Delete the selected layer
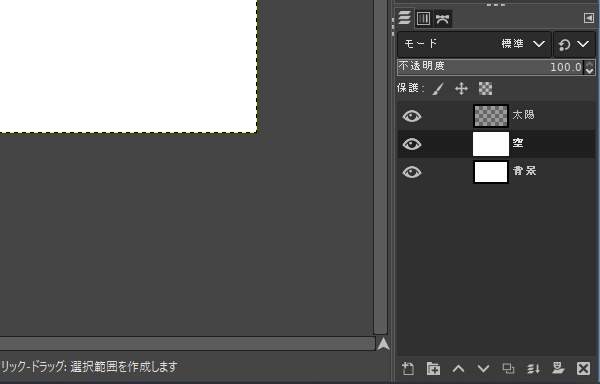 tap(583, 369)
